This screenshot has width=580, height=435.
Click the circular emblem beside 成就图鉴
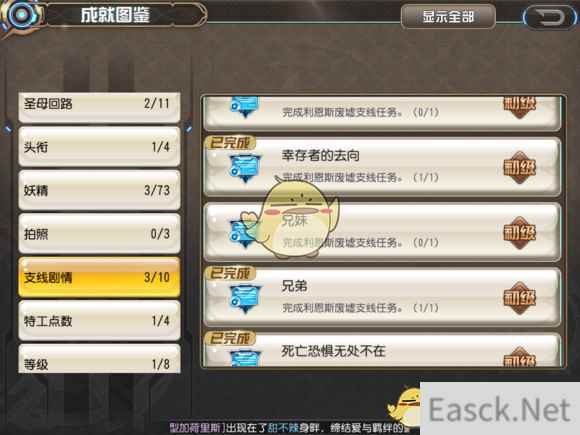[21, 15]
